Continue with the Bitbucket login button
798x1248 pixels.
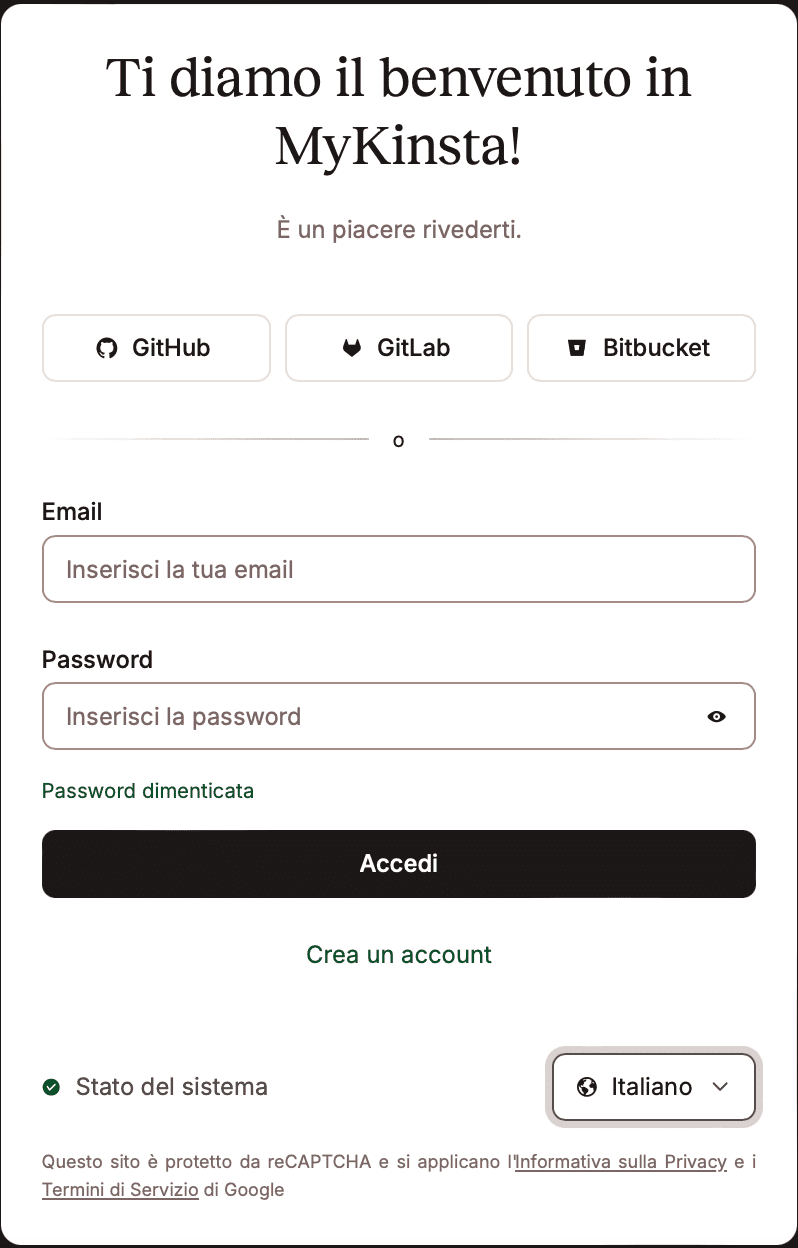[641, 348]
